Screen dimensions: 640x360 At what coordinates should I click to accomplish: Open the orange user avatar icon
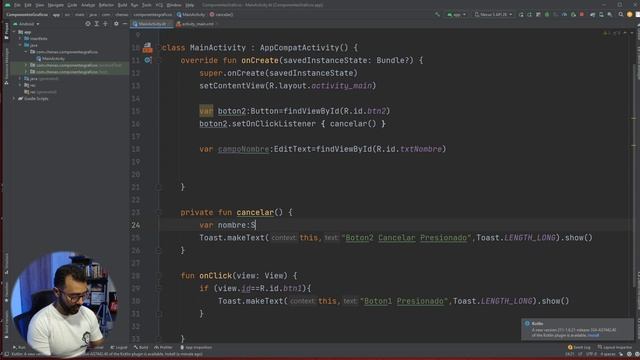[629, 15]
